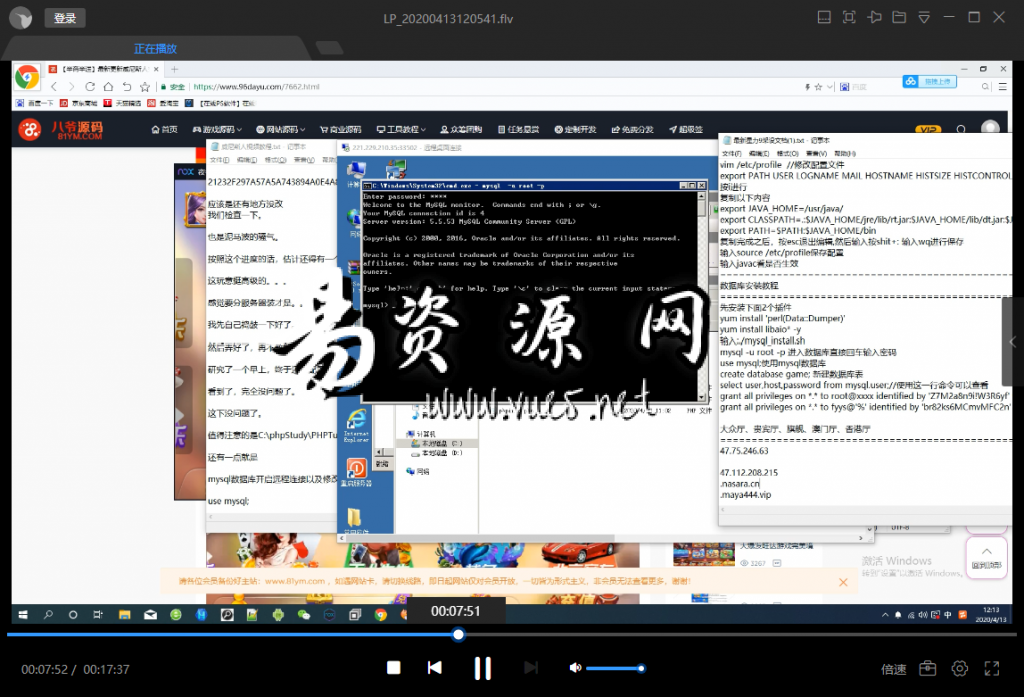The image size is (1024, 697).
Task: Open Notepad 文件(F) menu on right window
Action: [x=731, y=154]
